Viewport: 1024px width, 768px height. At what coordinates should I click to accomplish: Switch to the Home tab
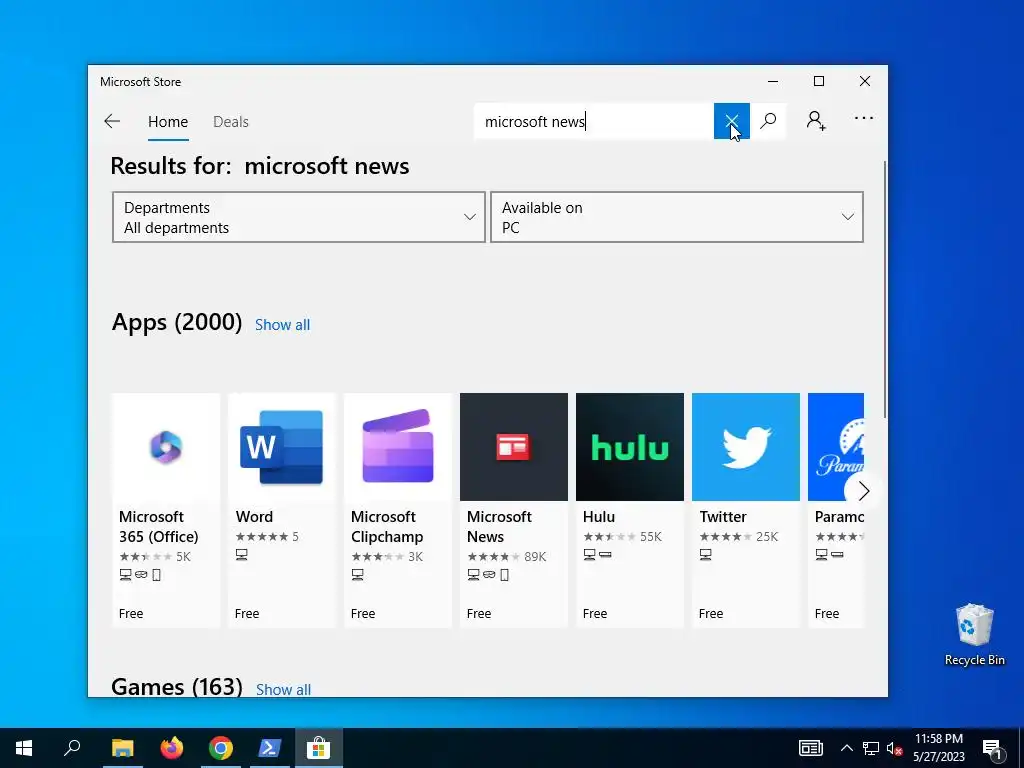168,121
